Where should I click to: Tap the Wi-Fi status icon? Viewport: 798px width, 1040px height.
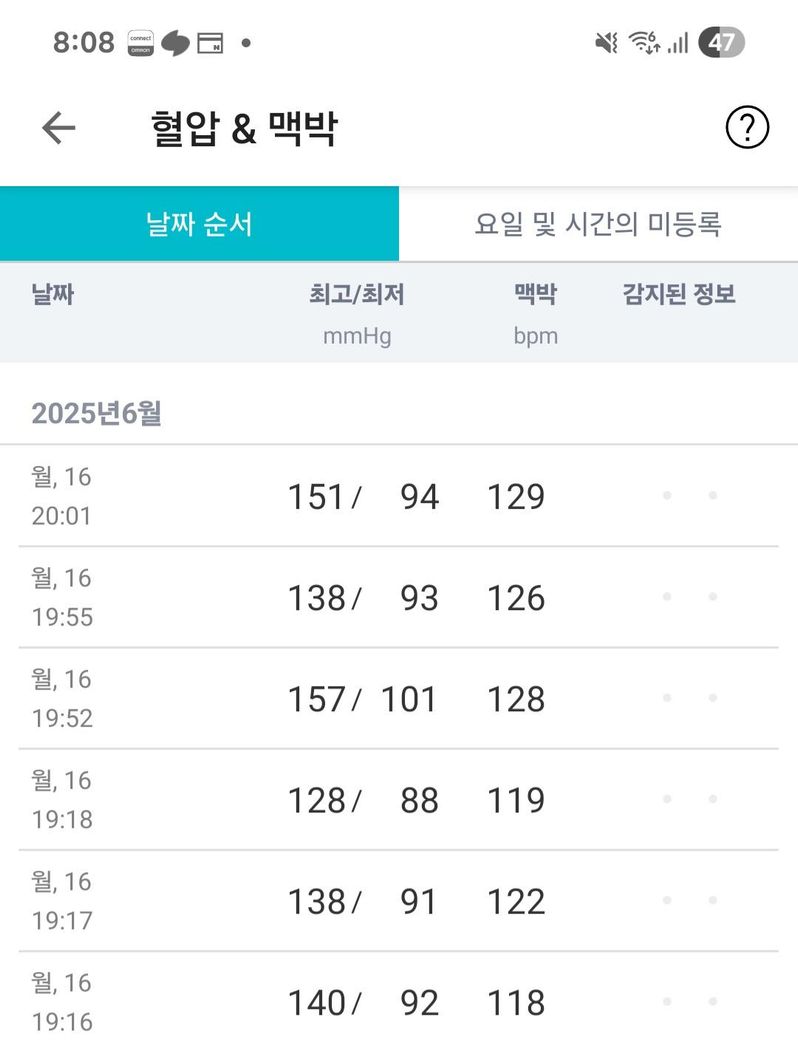click(643, 43)
